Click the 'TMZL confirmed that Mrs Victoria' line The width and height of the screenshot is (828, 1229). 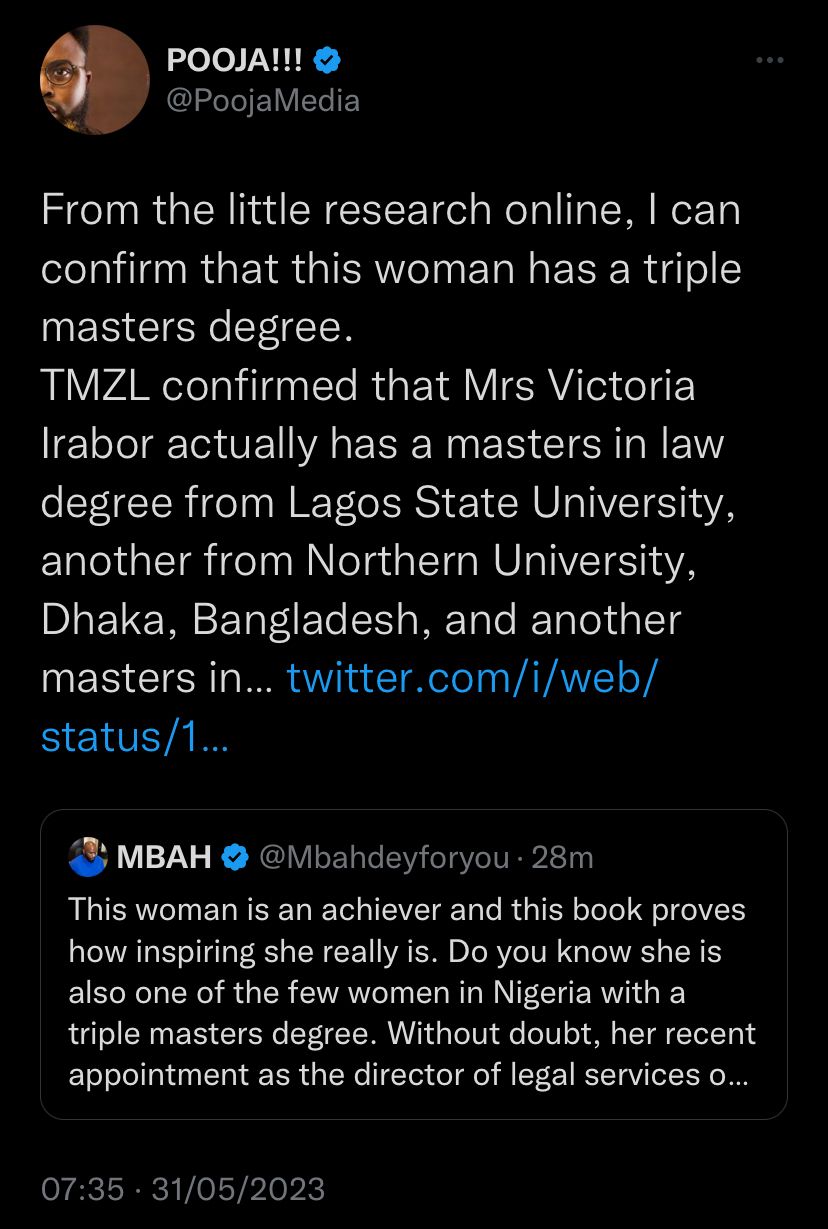point(367,386)
